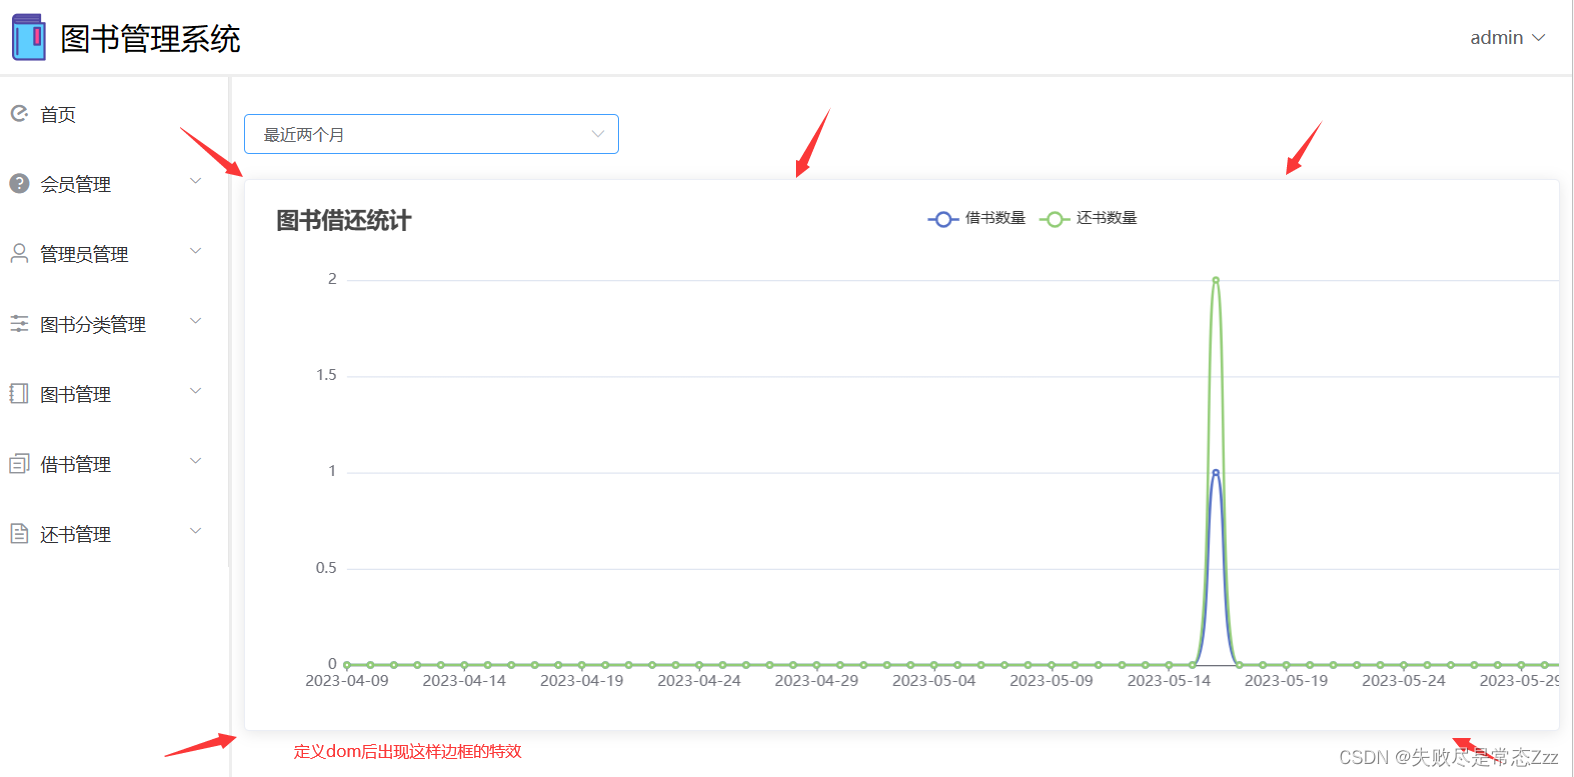Toggle the 还书数量 legend series
Image resolution: width=1574 pixels, height=777 pixels.
point(1088,218)
